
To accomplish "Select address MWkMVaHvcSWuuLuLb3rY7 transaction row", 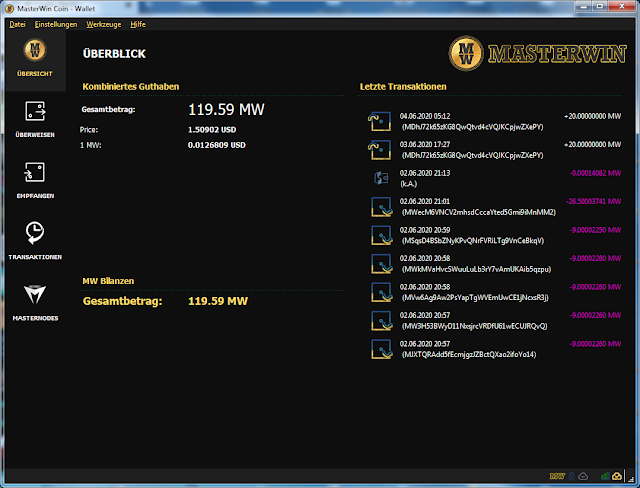I will pyautogui.click(x=476, y=269).
